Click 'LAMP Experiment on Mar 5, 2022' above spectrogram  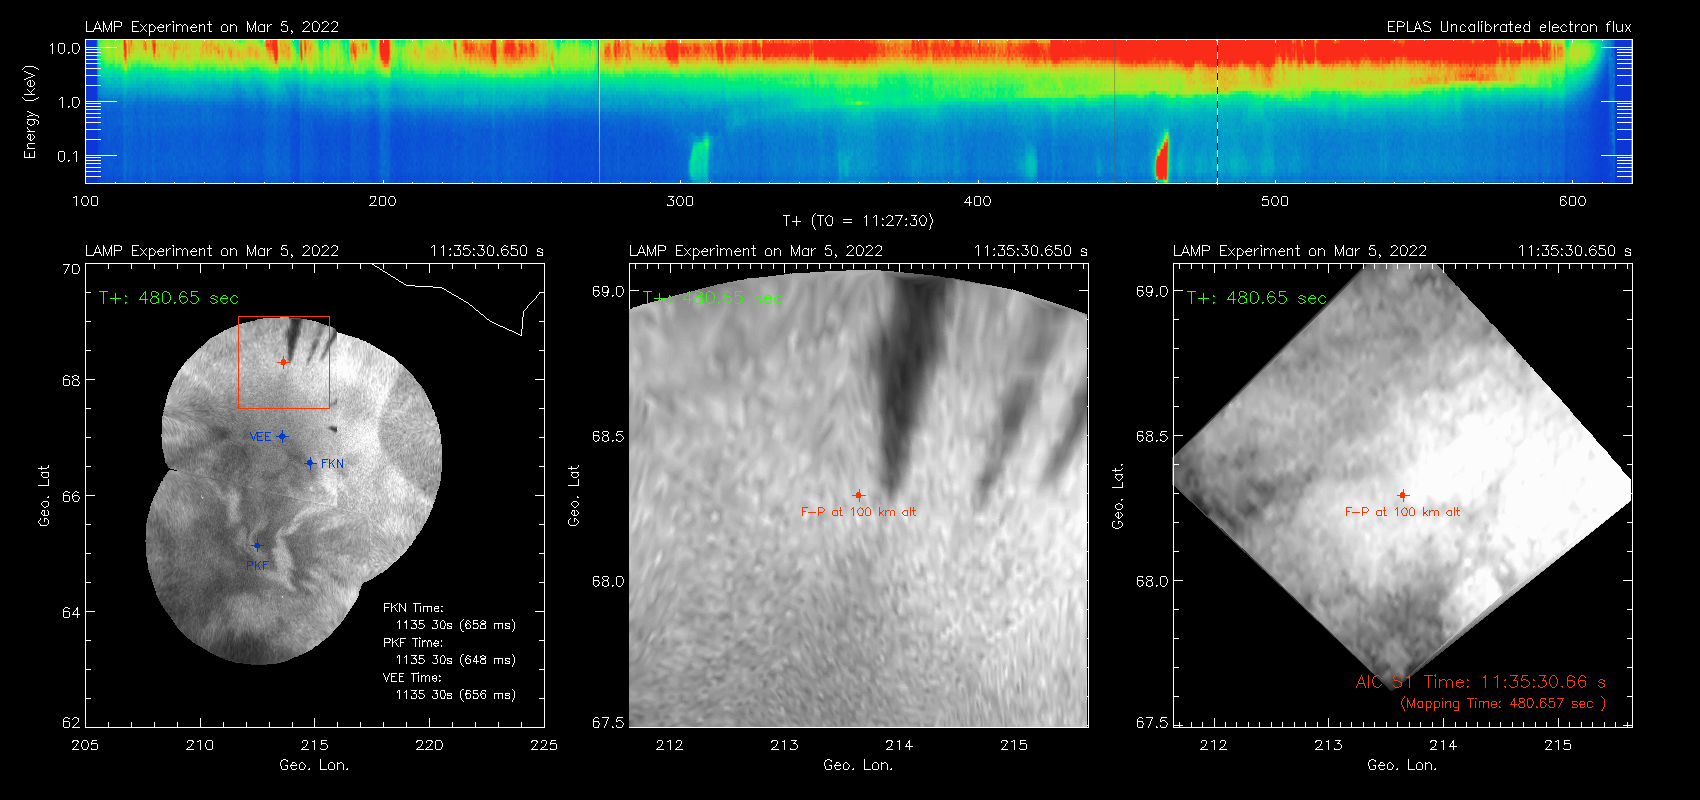click(212, 27)
